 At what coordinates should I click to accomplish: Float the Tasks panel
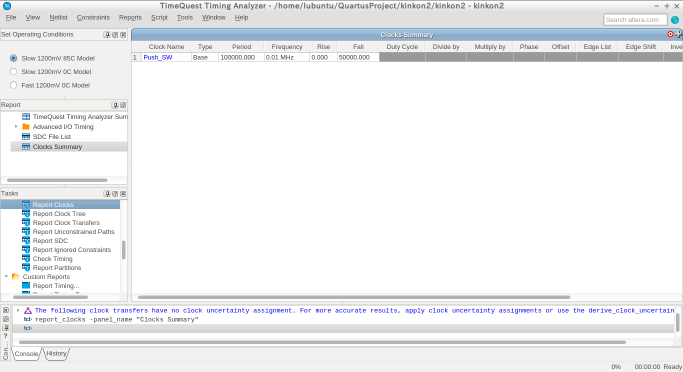coord(115,193)
